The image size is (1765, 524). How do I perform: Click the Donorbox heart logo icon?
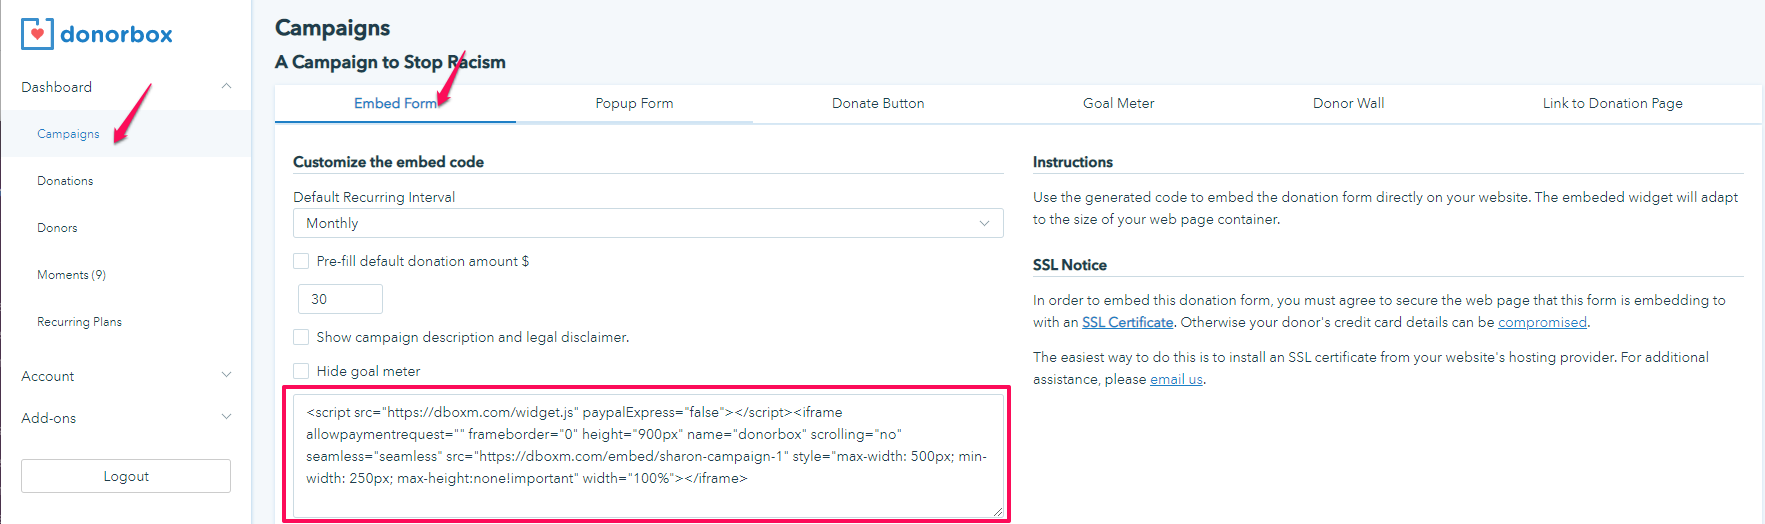[x=37, y=34]
